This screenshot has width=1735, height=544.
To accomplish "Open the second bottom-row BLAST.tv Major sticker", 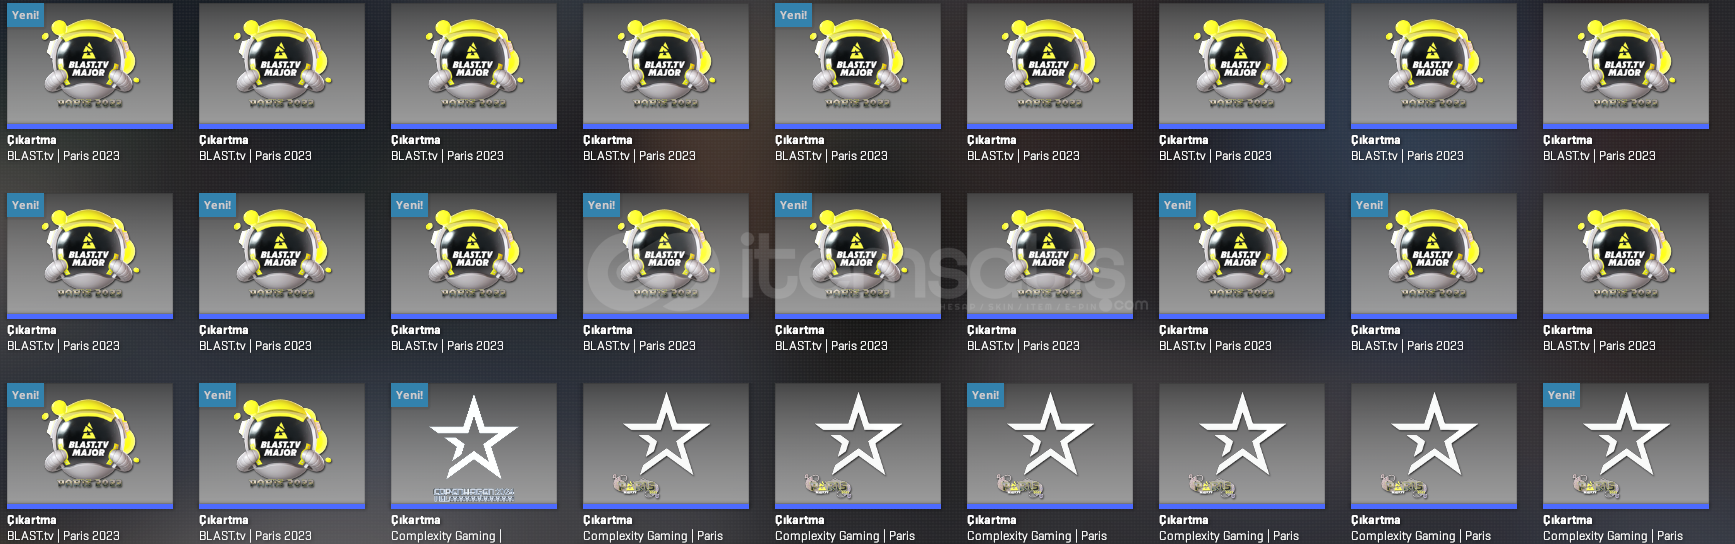I will tap(281, 446).
